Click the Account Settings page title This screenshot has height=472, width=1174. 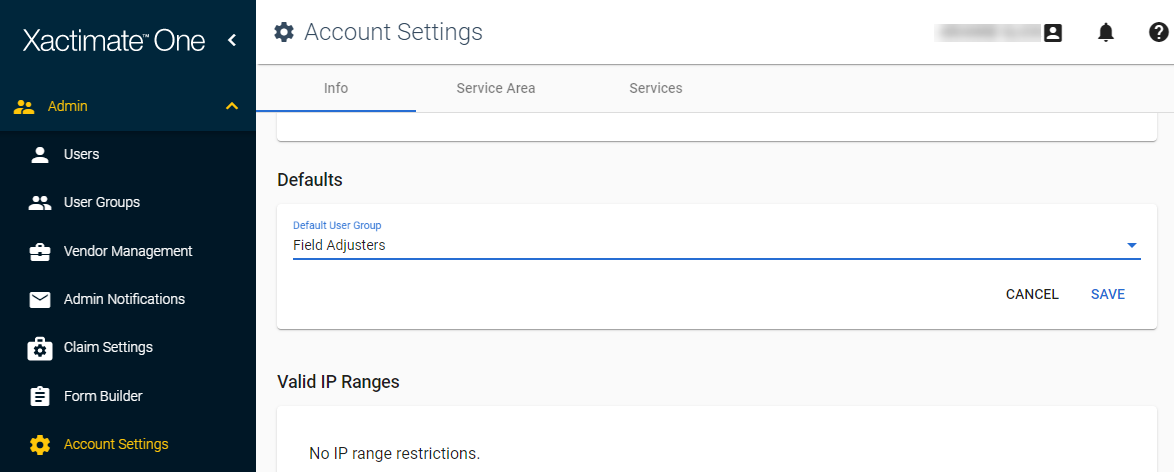pyautogui.click(x=393, y=32)
